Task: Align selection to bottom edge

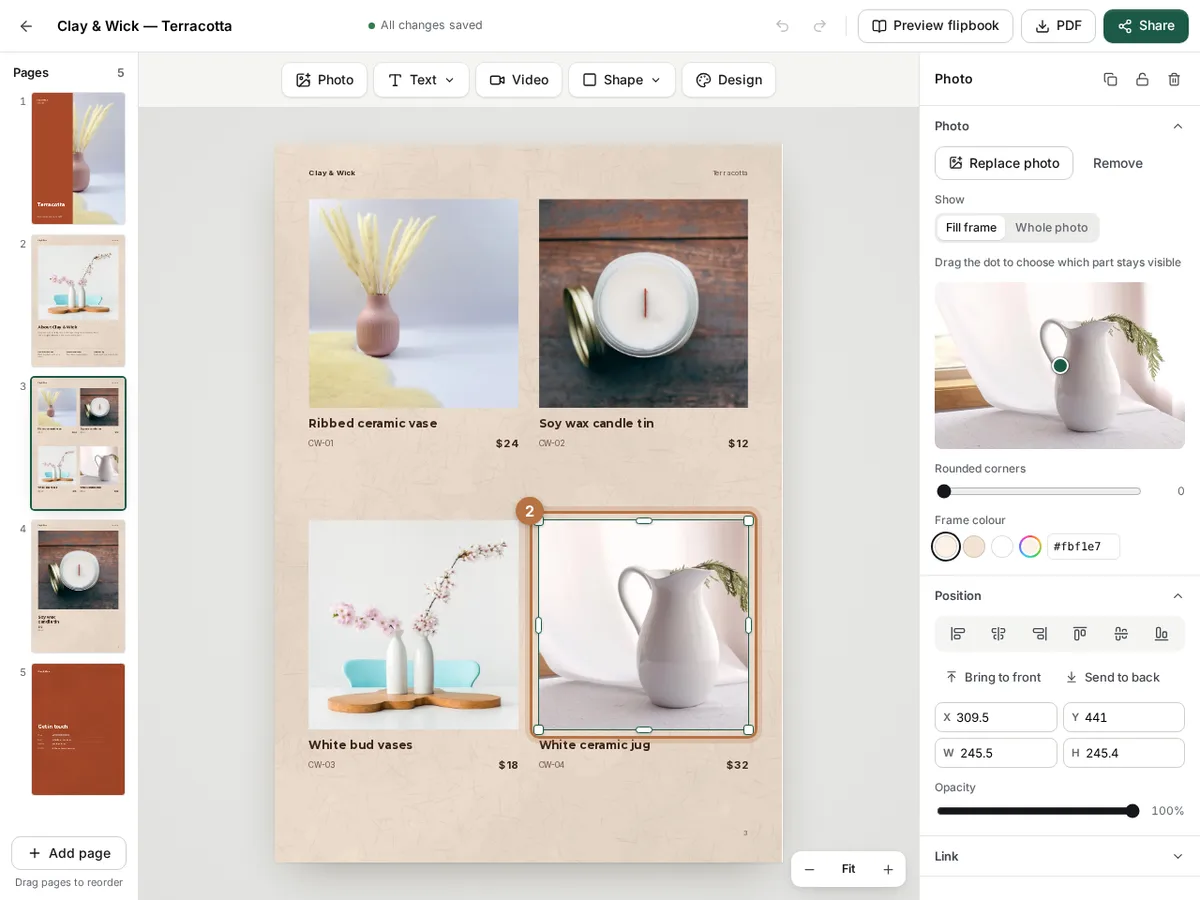Action: (x=1162, y=634)
